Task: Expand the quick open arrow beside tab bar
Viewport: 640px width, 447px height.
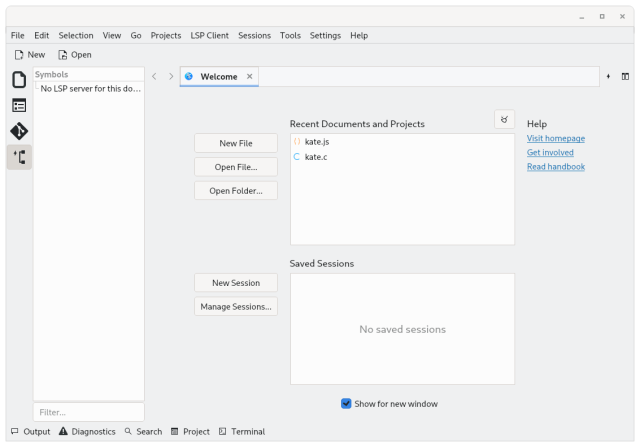Action: (x=608, y=76)
